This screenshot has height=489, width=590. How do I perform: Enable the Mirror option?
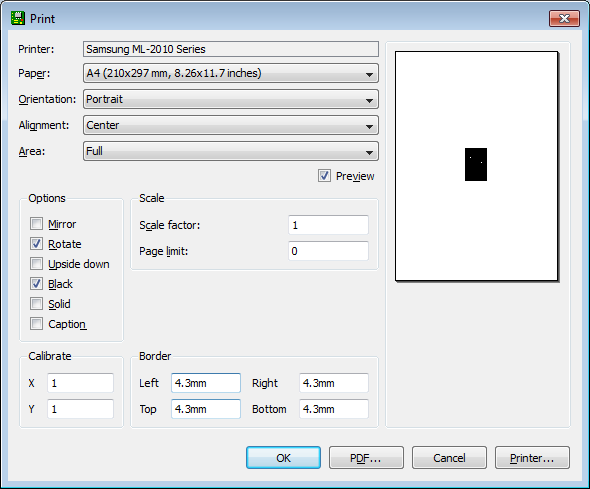(36, 223)
